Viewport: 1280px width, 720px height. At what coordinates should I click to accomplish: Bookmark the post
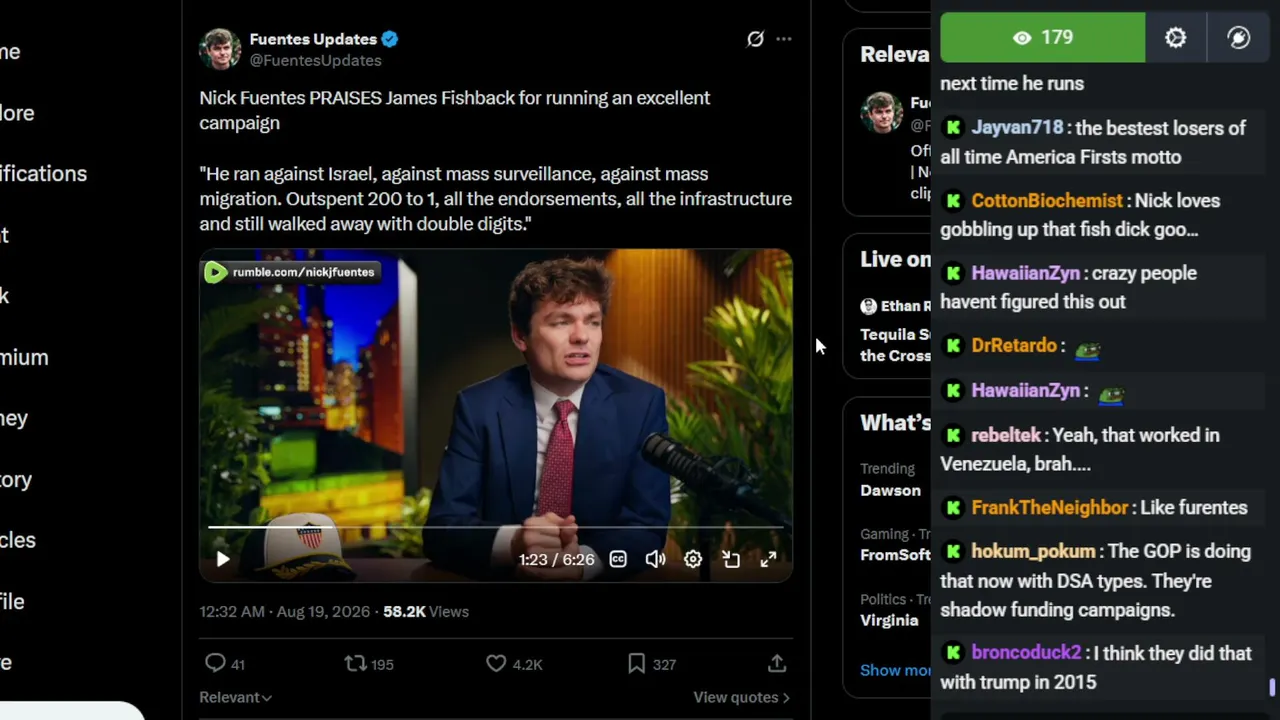636,663
